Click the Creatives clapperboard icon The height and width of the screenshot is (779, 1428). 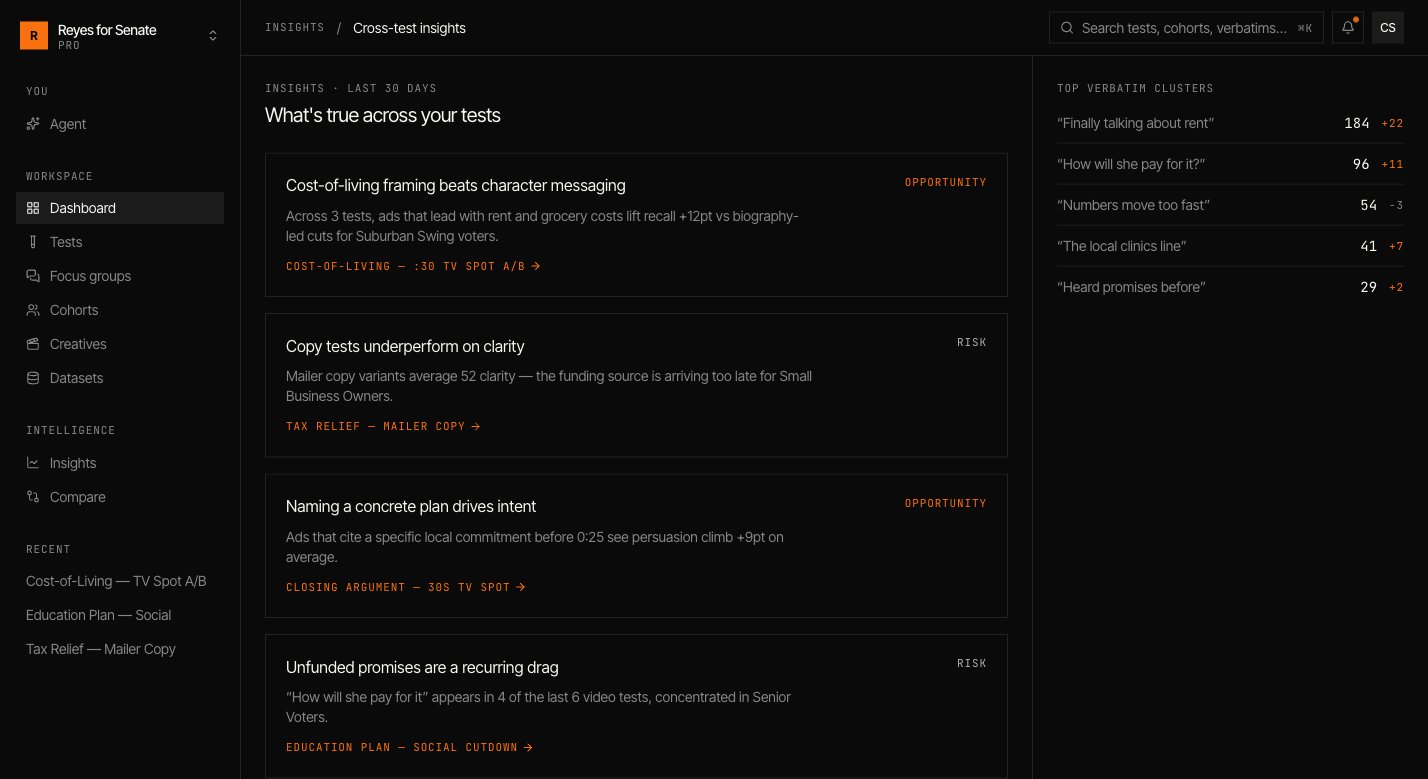pos(33,344)
